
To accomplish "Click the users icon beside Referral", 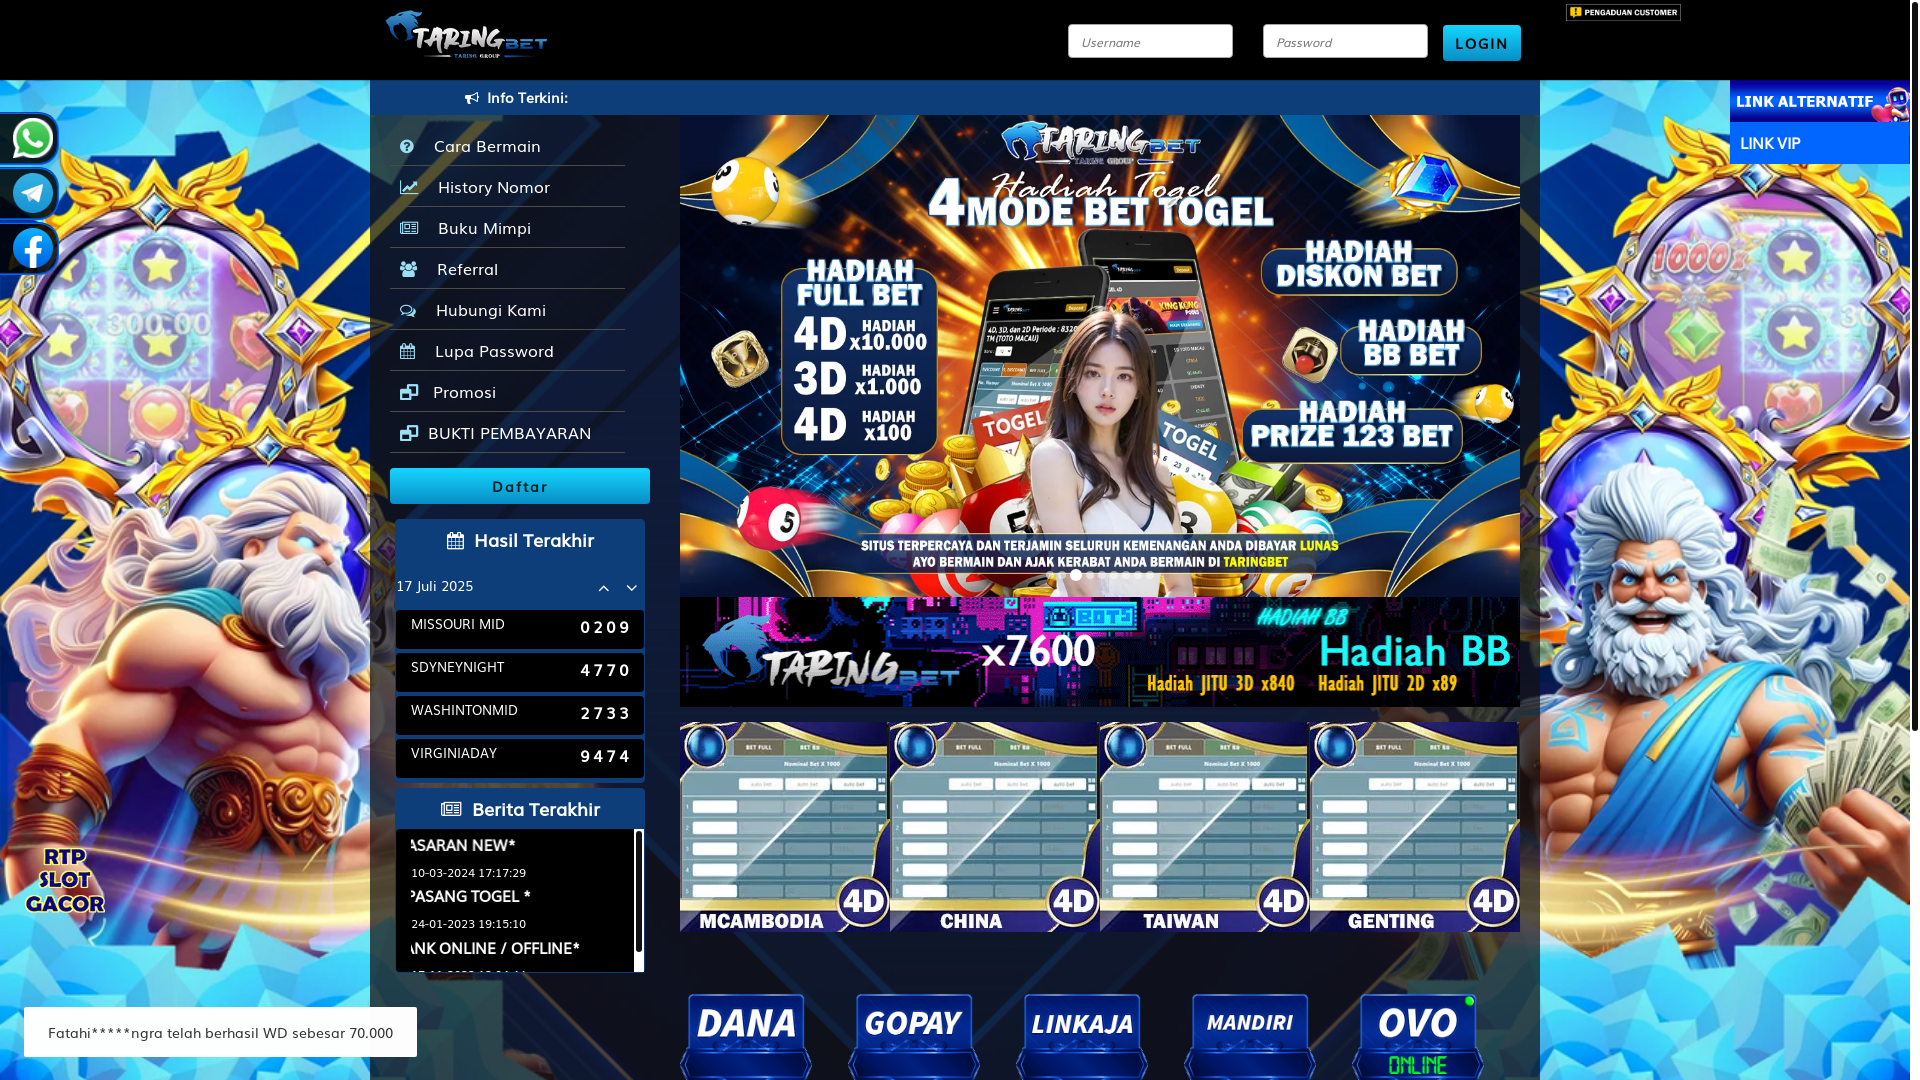I will 409,269.
